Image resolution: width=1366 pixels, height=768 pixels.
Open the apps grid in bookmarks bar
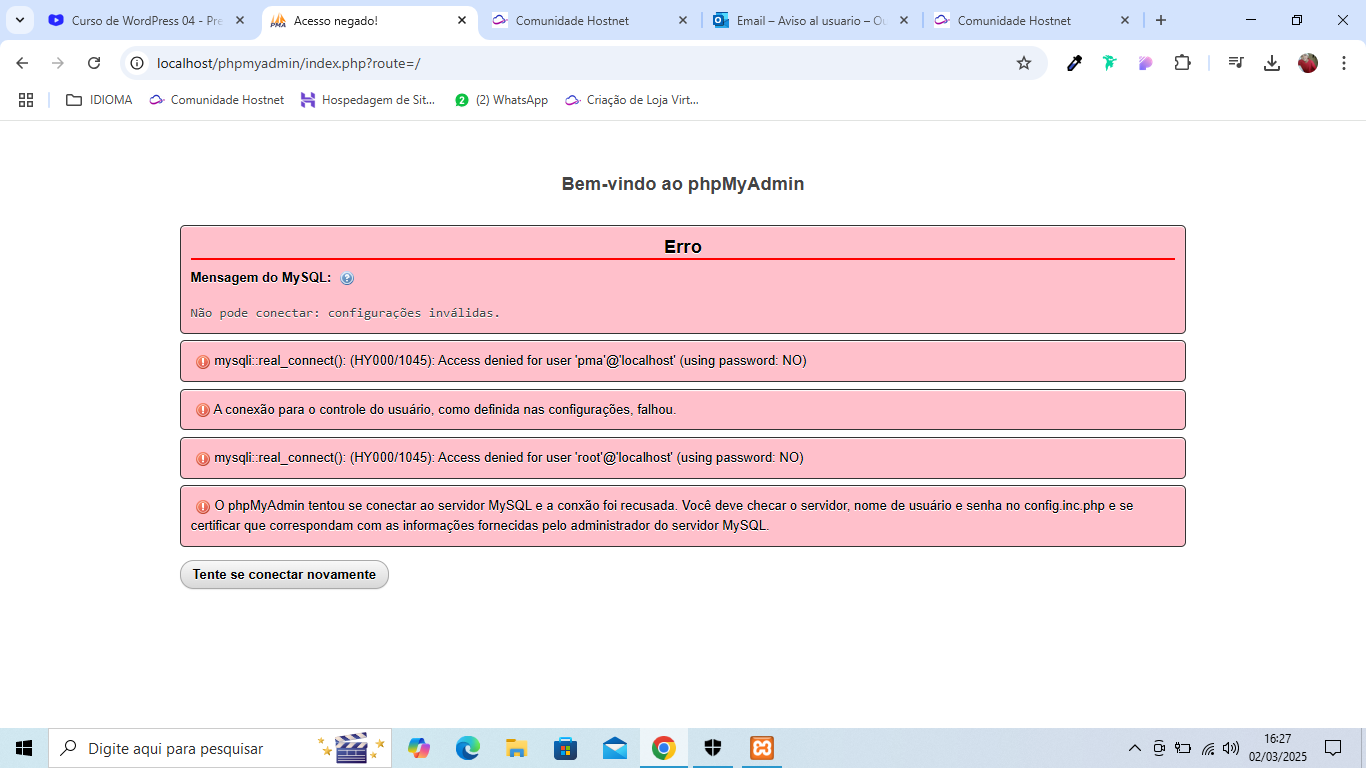pyautogui.click(x=26, y=100)
